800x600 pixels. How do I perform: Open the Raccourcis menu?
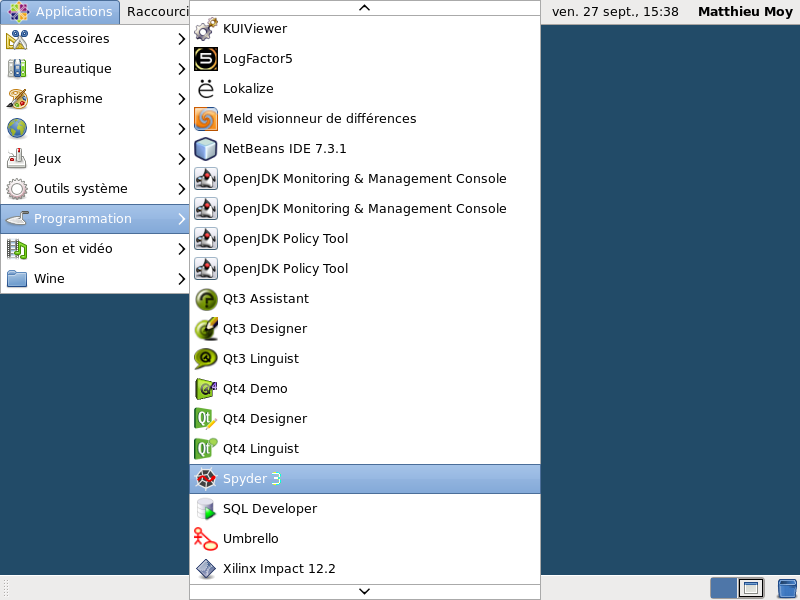156,12
